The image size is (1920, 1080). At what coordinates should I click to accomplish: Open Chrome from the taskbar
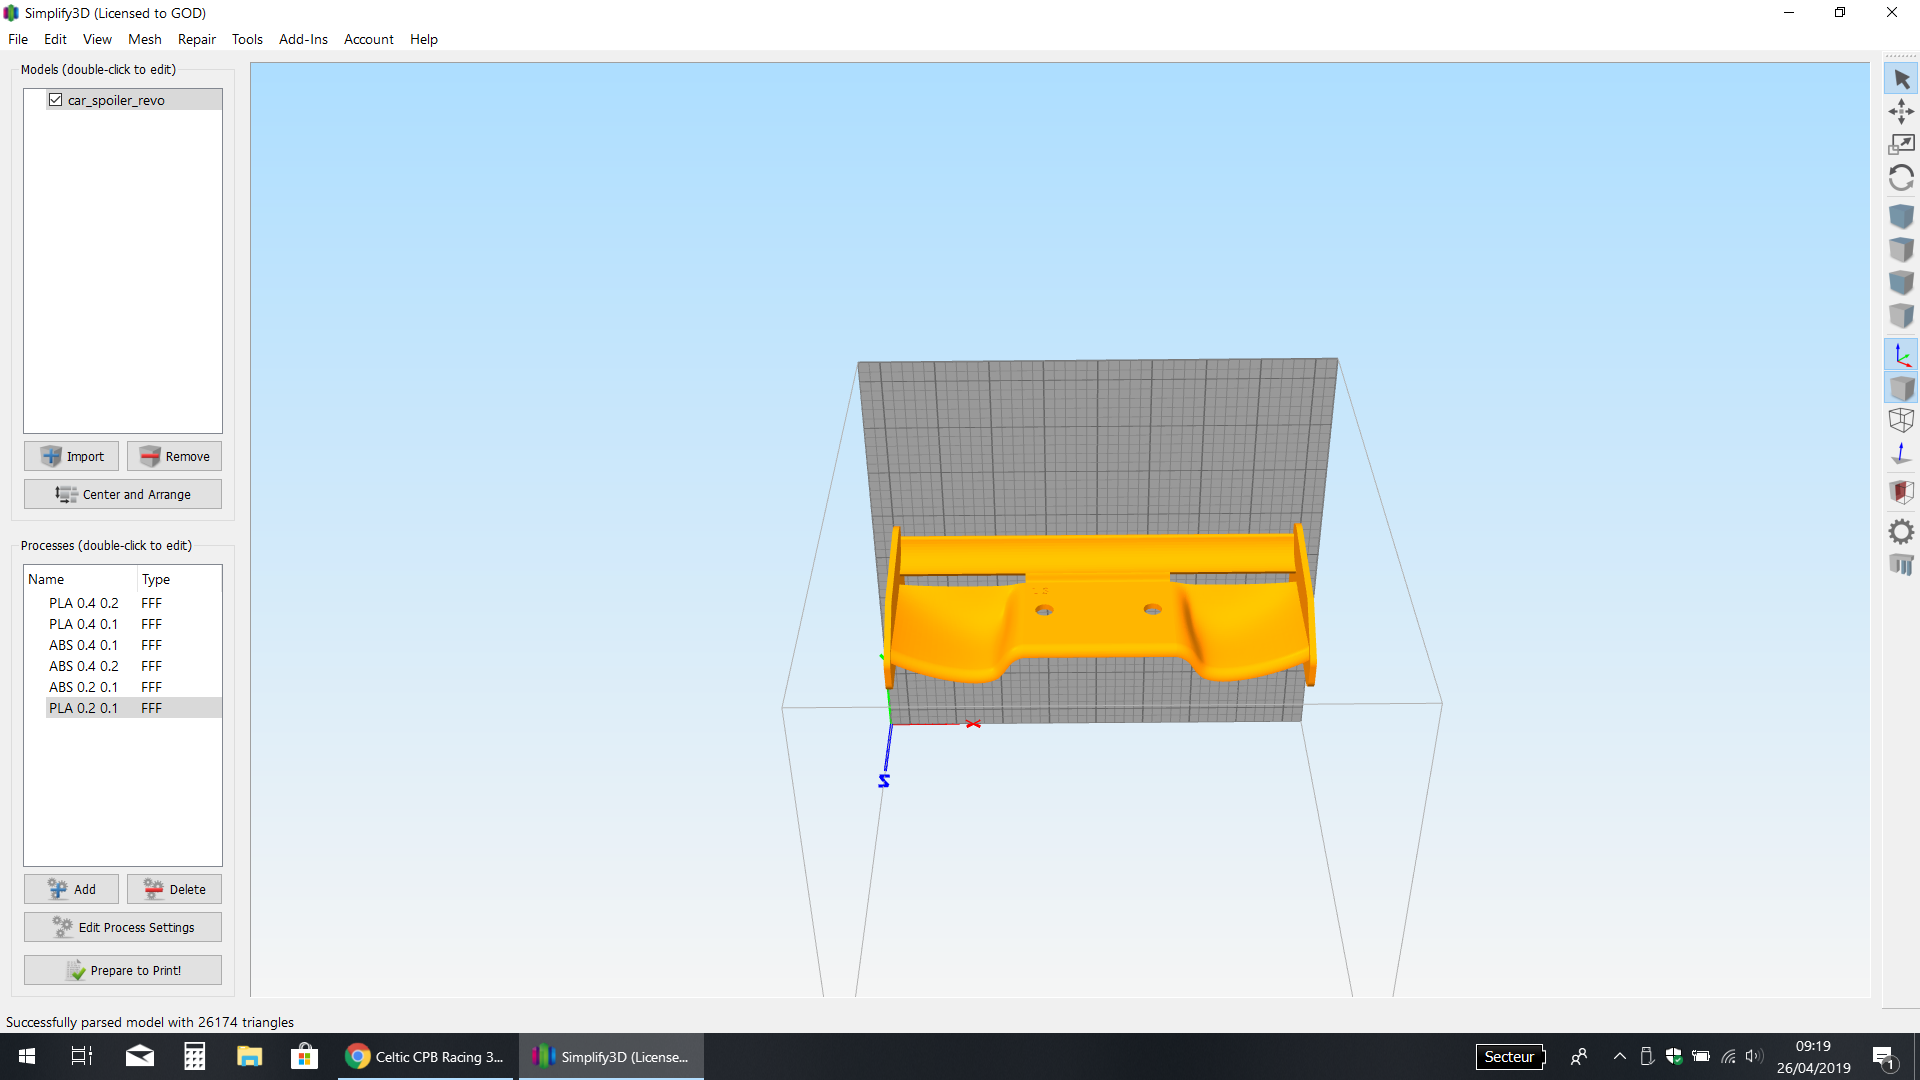[x=425, y=1057]
